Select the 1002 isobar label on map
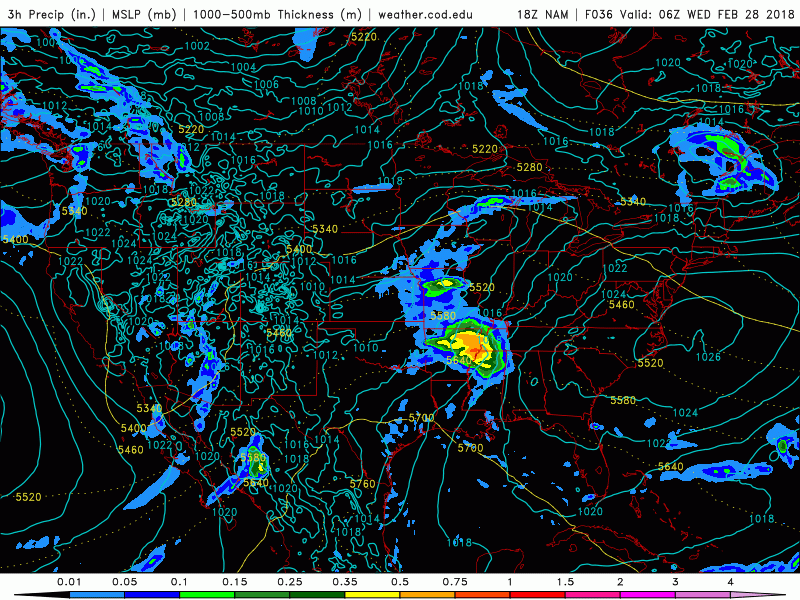 (x=197, y=46)
